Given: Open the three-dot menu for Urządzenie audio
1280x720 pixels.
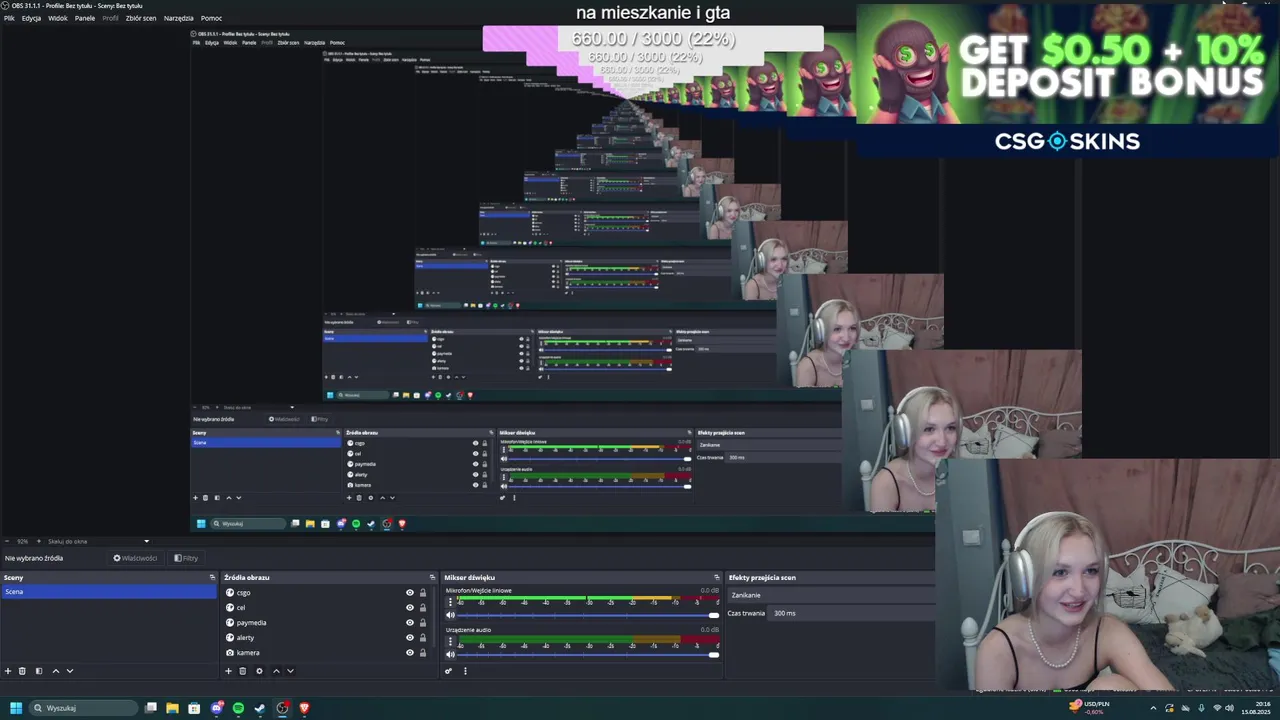Looking at the screenshot, I should pos(450,642).
